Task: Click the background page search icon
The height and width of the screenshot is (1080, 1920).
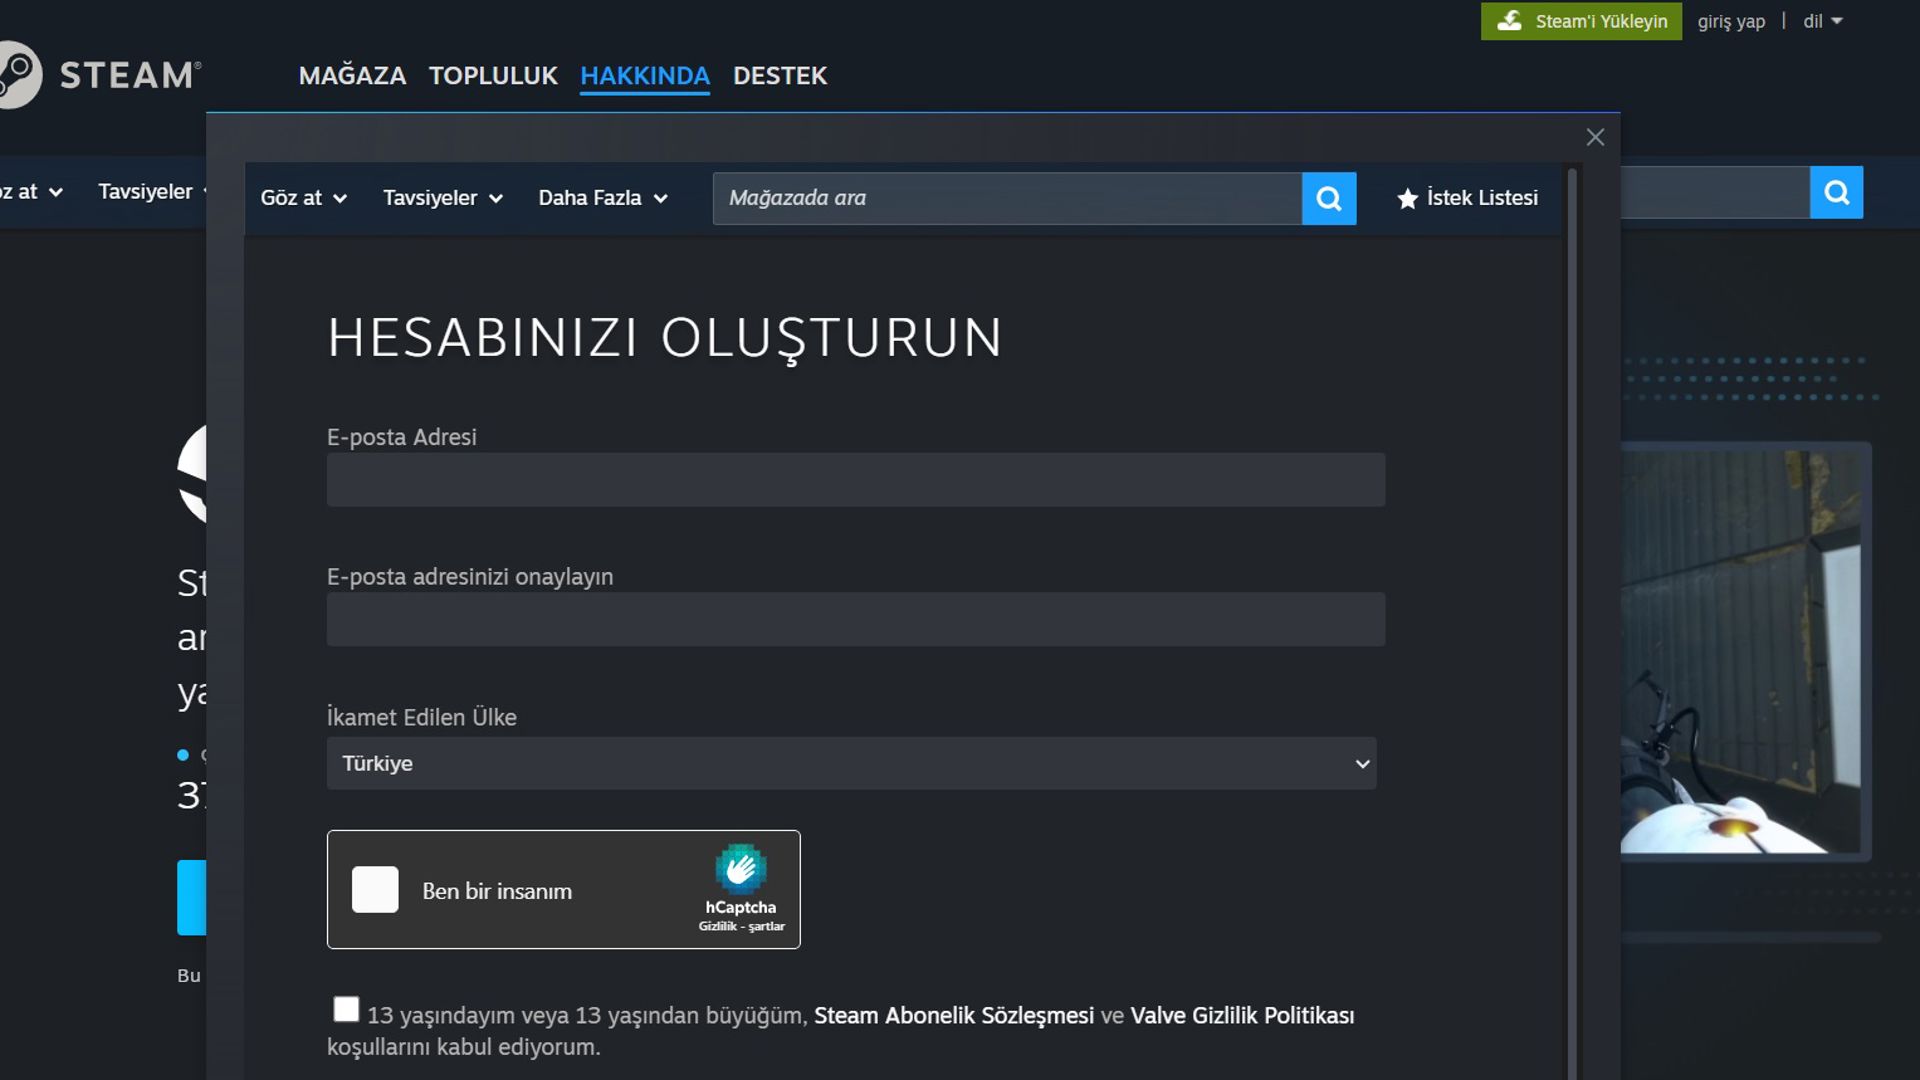Action: (1836, 192)
